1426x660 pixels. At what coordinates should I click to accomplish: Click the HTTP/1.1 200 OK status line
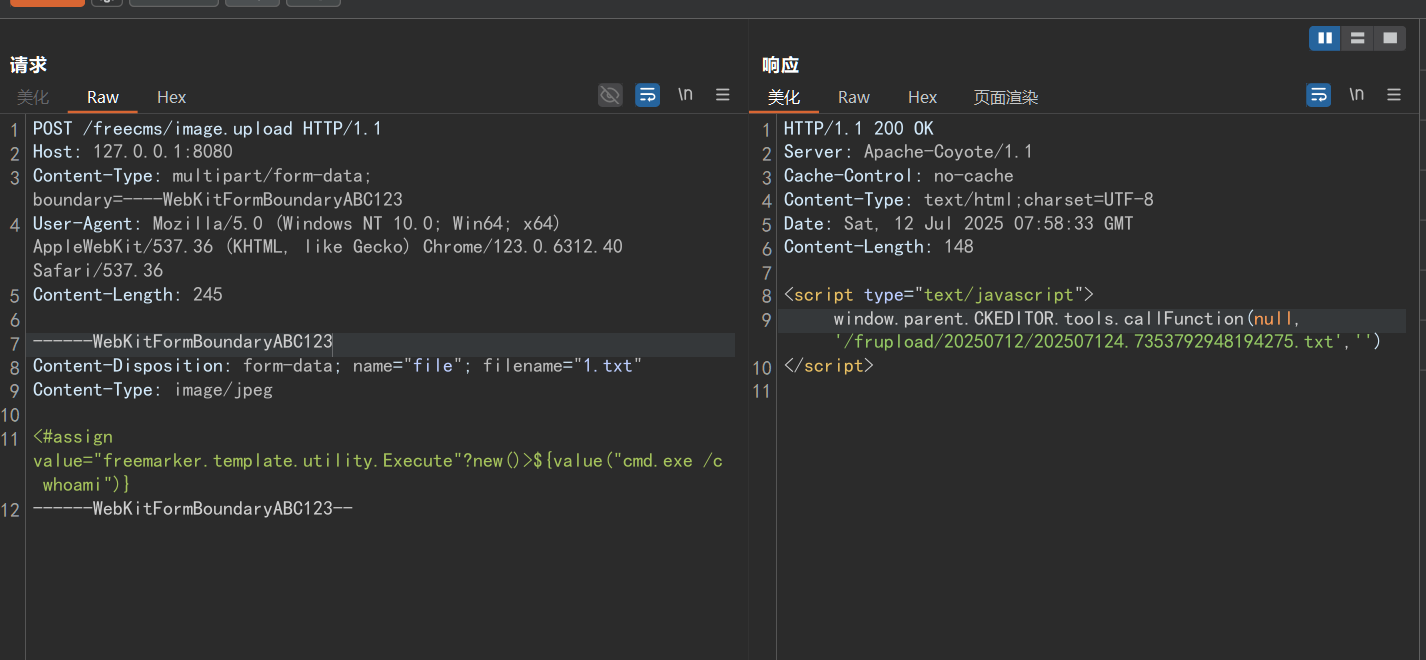tap(859, 129)
